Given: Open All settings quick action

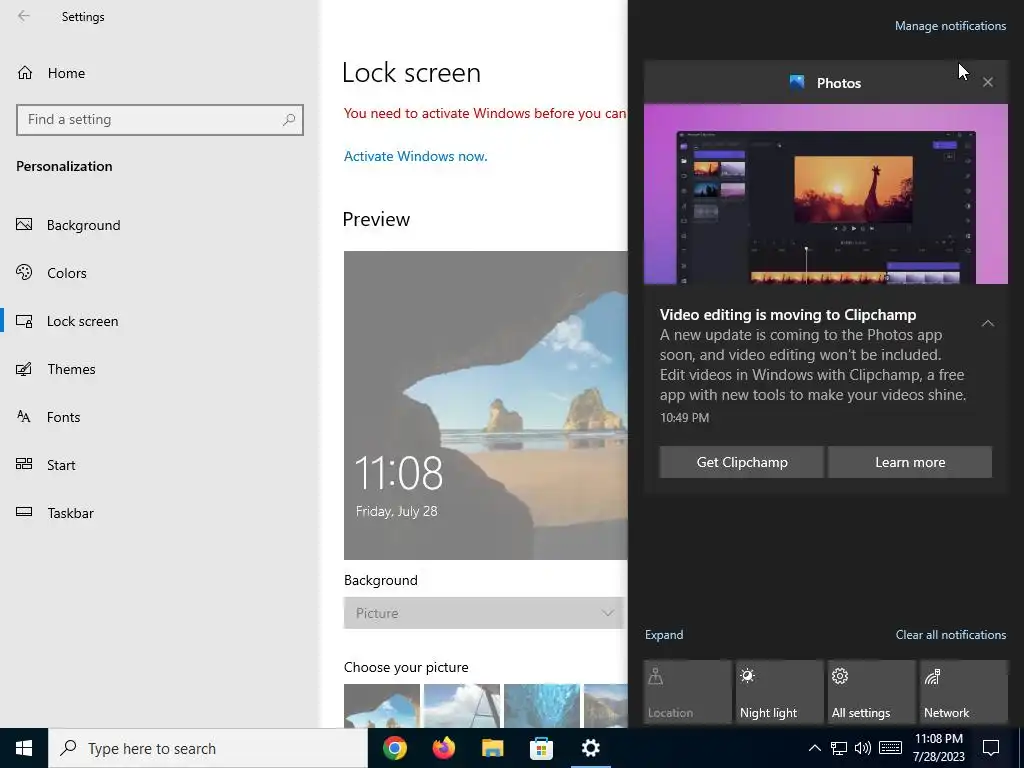Looking at the screenshot, I should [872, 692].
